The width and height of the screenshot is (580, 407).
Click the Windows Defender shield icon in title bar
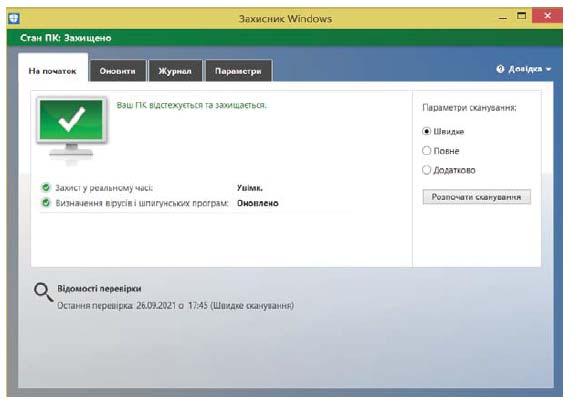14,18
